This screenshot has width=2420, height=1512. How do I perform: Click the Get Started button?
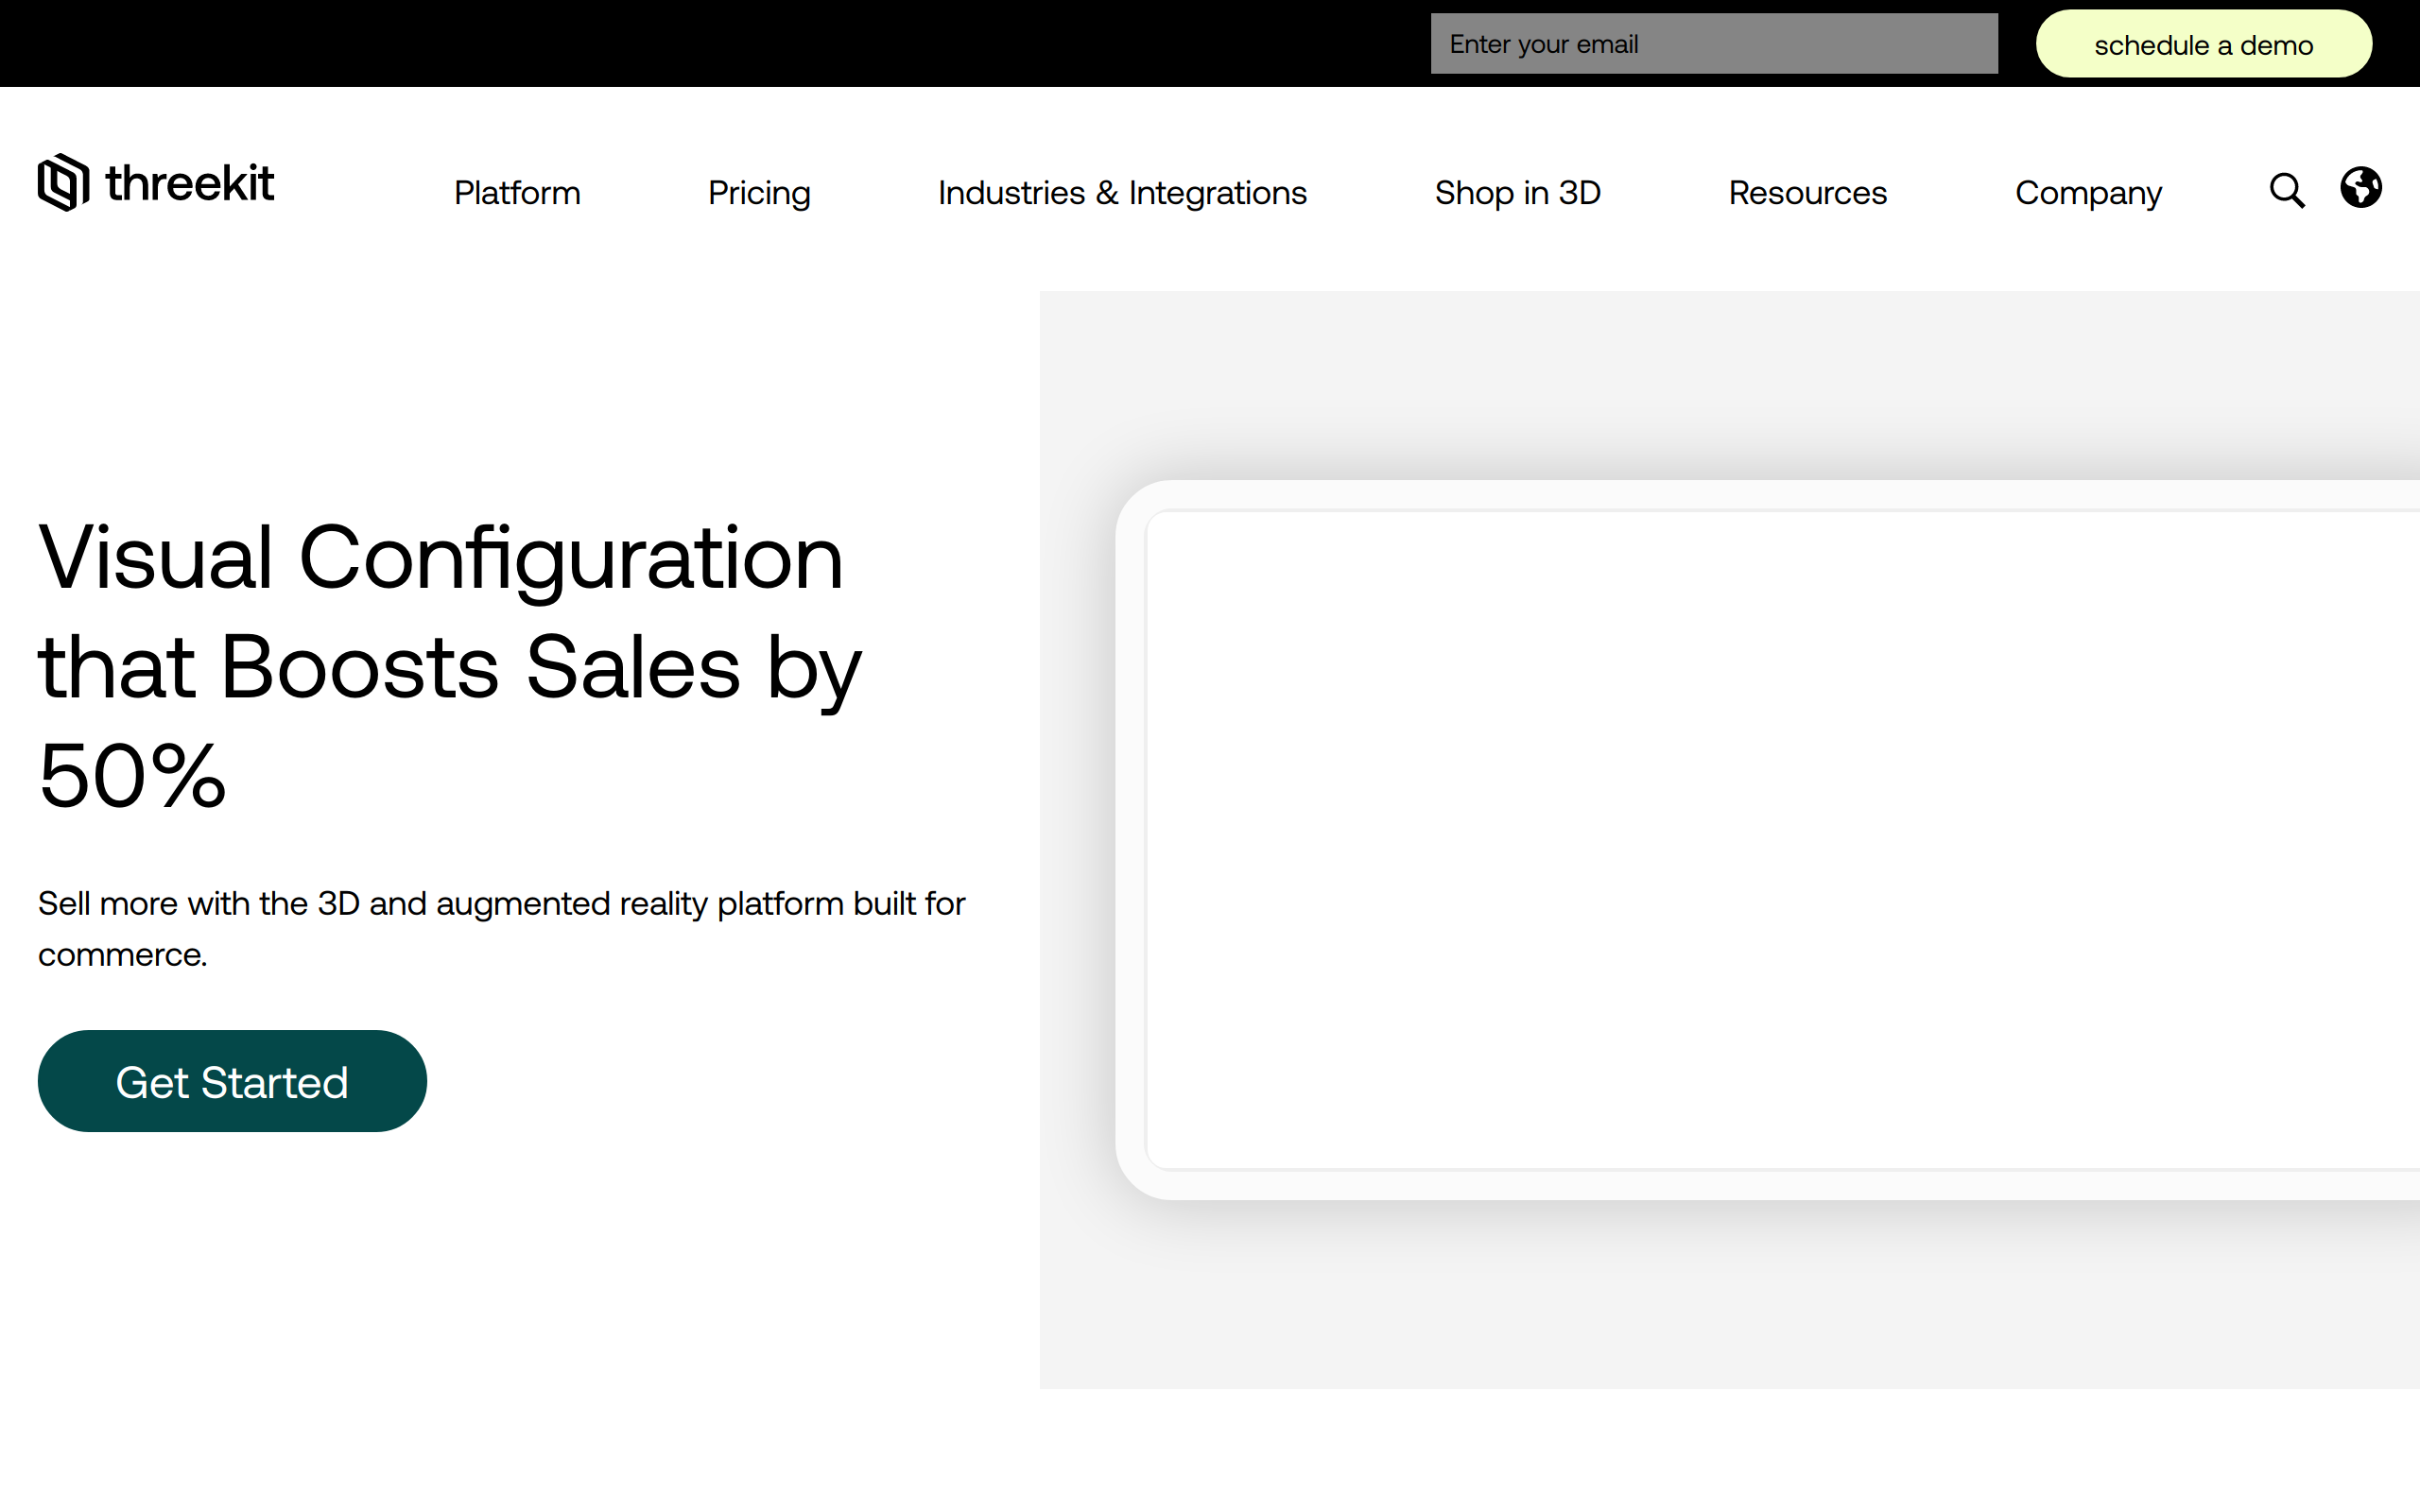(232, 1081)
